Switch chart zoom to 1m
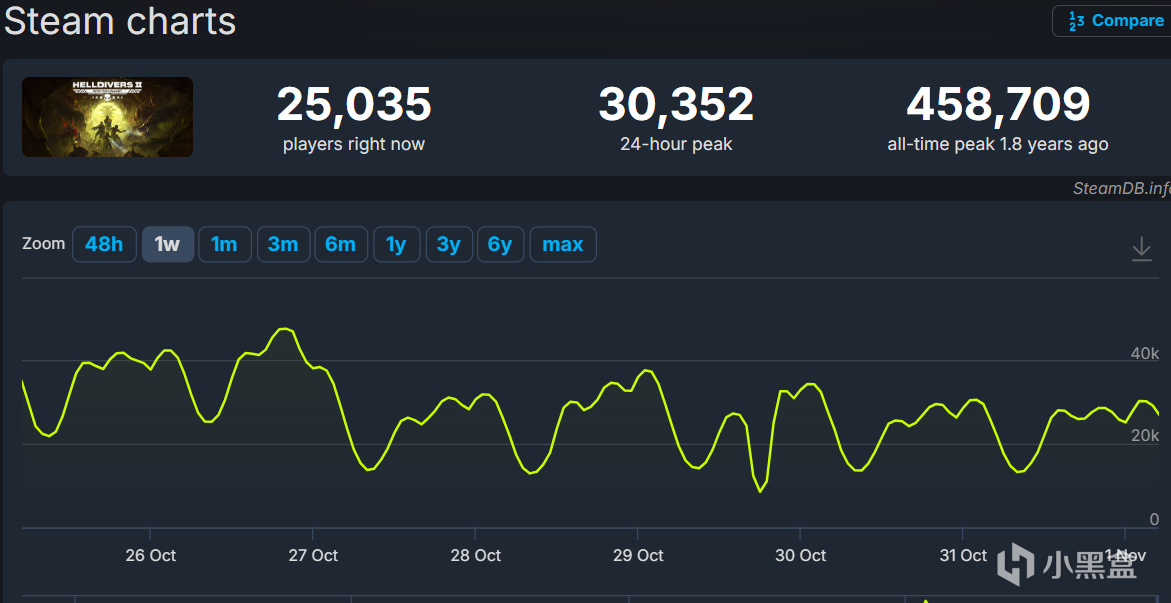The image size is (1171, 603). tap(225, 244)
